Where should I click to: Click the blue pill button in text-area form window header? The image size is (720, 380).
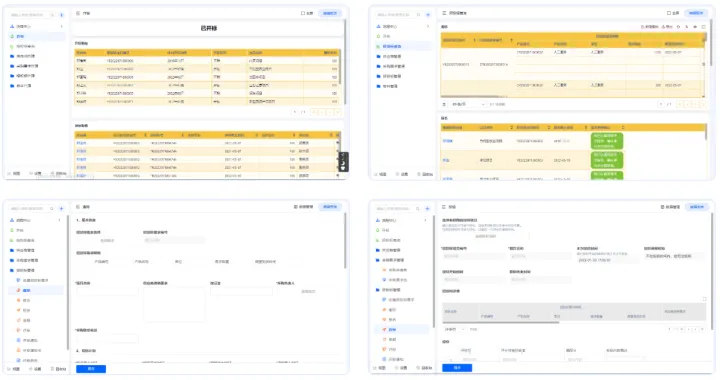point(330,207)
